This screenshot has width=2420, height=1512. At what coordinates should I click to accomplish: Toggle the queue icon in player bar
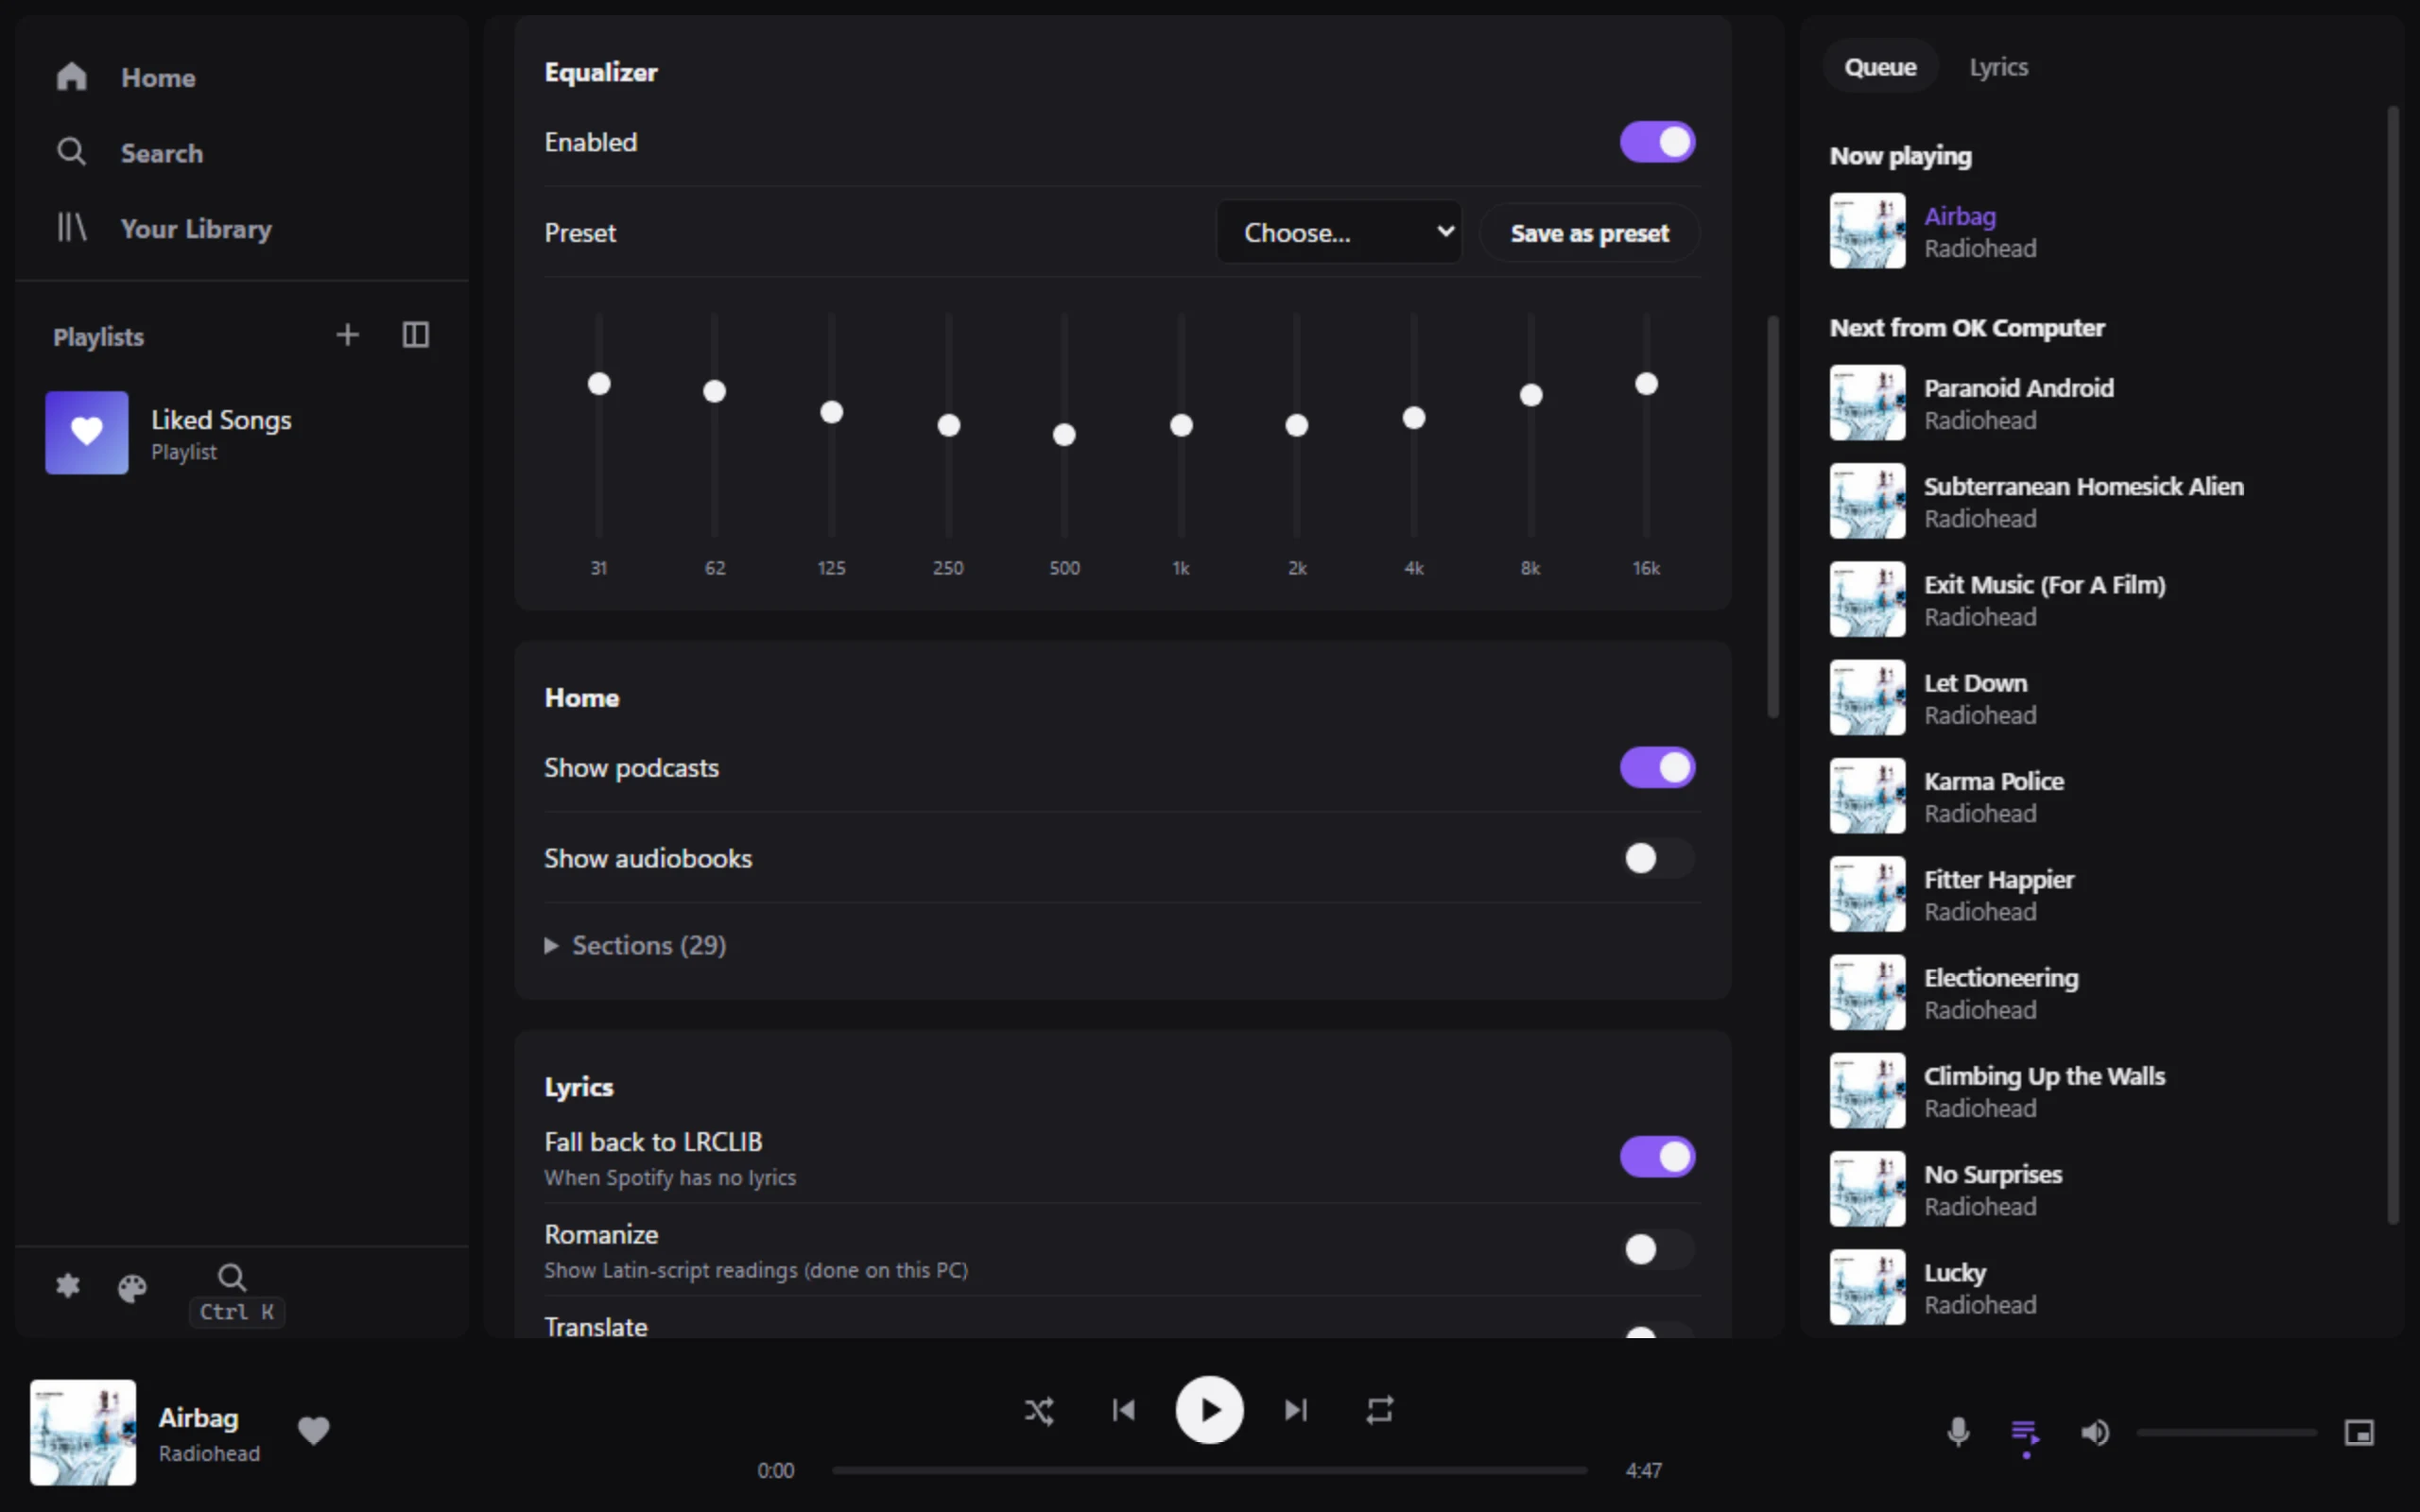coord(2025,1433)
